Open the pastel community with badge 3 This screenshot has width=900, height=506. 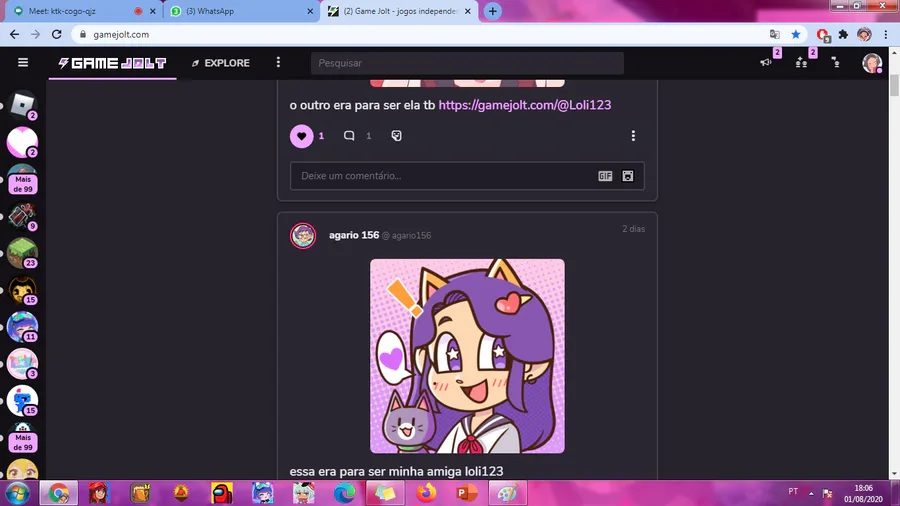[x=22, y=363]
